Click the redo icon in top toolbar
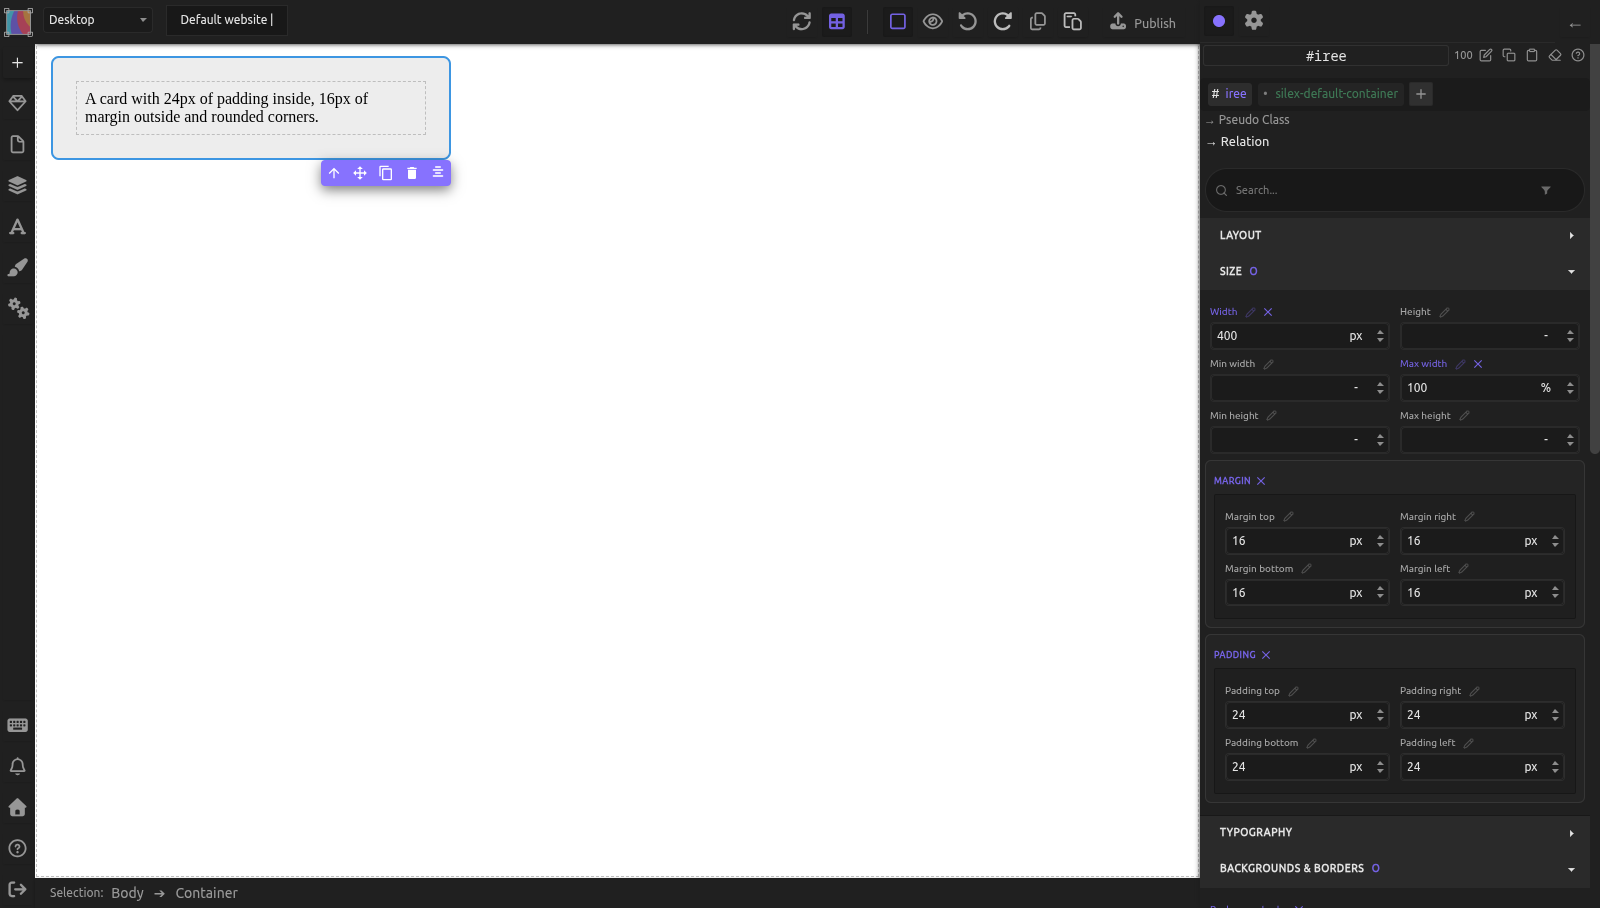The width and height of the screenshot is (1600, 908). point(1002,21)
